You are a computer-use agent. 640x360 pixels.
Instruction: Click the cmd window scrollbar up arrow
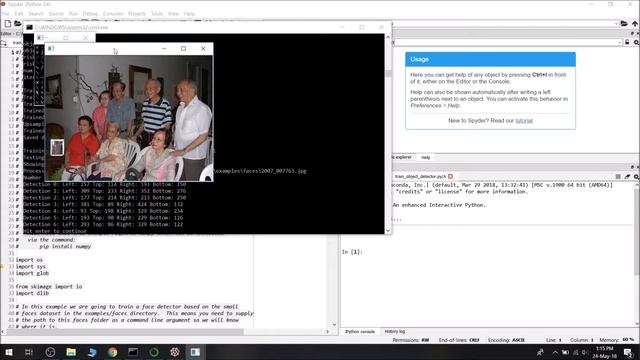click(x=388, y=37)
